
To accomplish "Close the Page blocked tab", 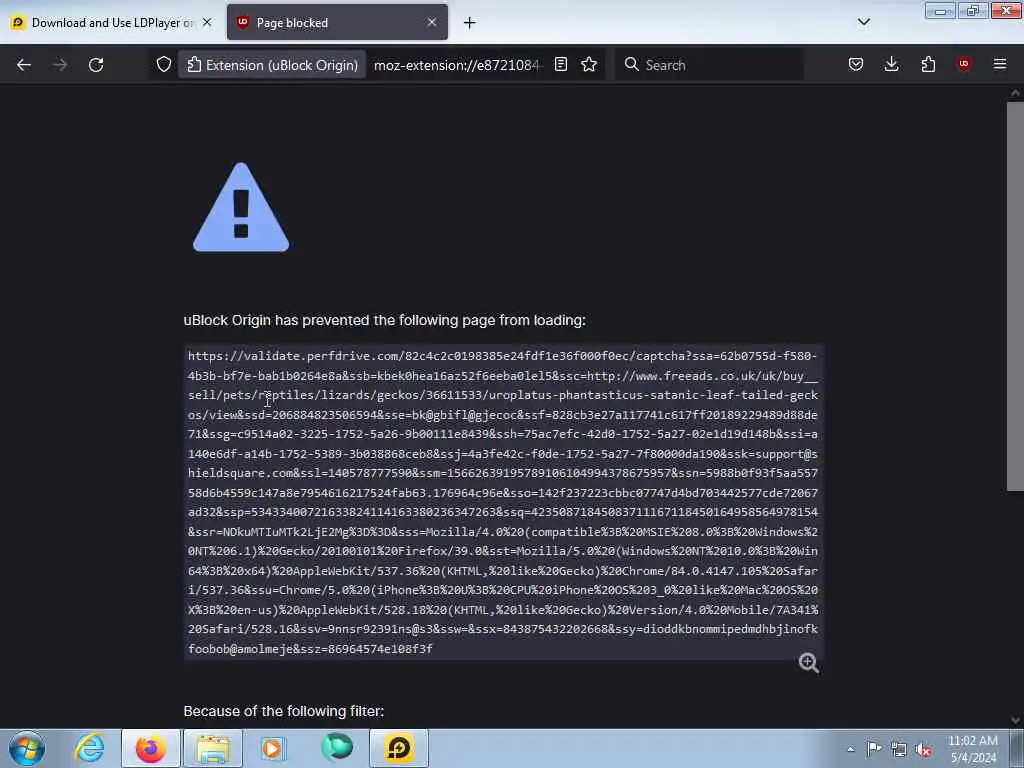I will click(x=432, y=22).
